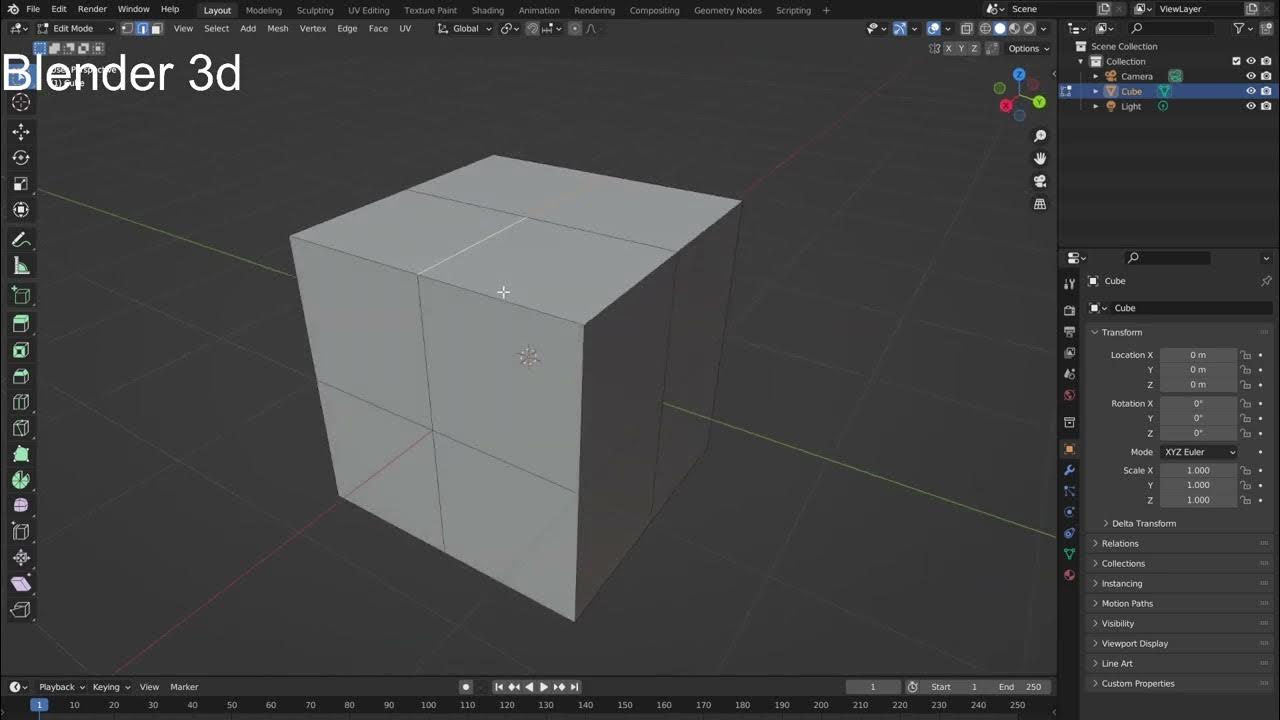Toggle proportional editing
This screenshot has width=1280, height=720.
575,29
